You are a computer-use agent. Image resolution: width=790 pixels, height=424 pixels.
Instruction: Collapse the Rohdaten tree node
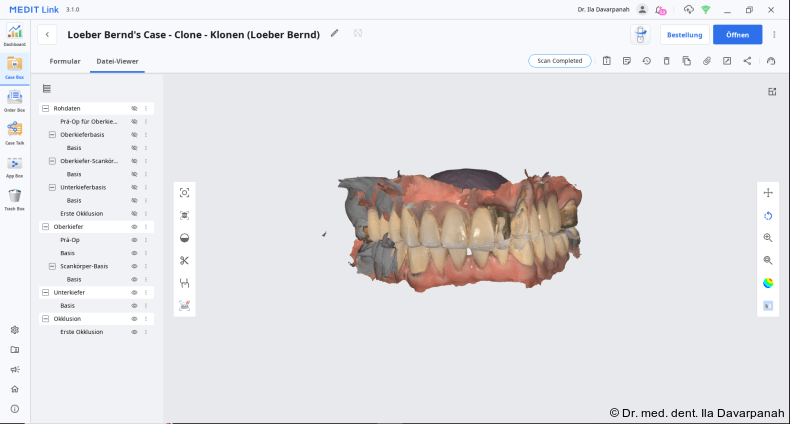click(x=45, y=108)
